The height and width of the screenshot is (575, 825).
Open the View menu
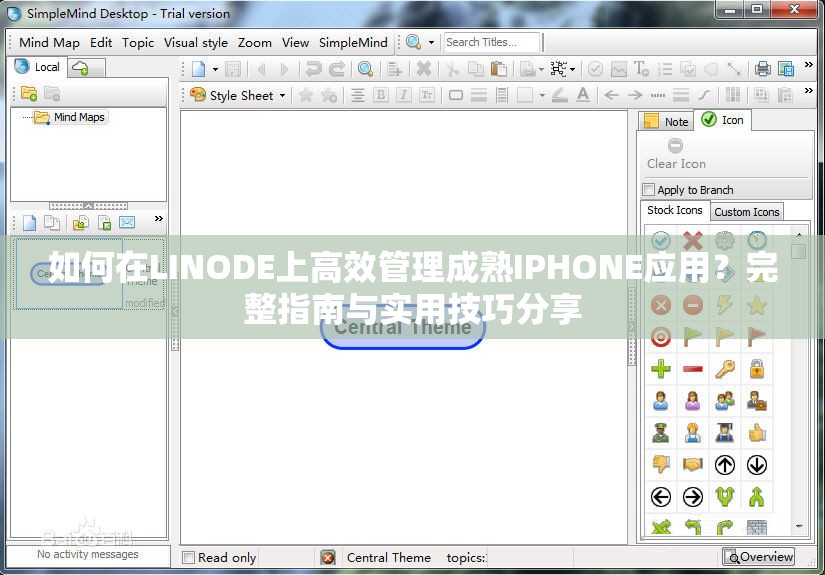coord(295,43)
